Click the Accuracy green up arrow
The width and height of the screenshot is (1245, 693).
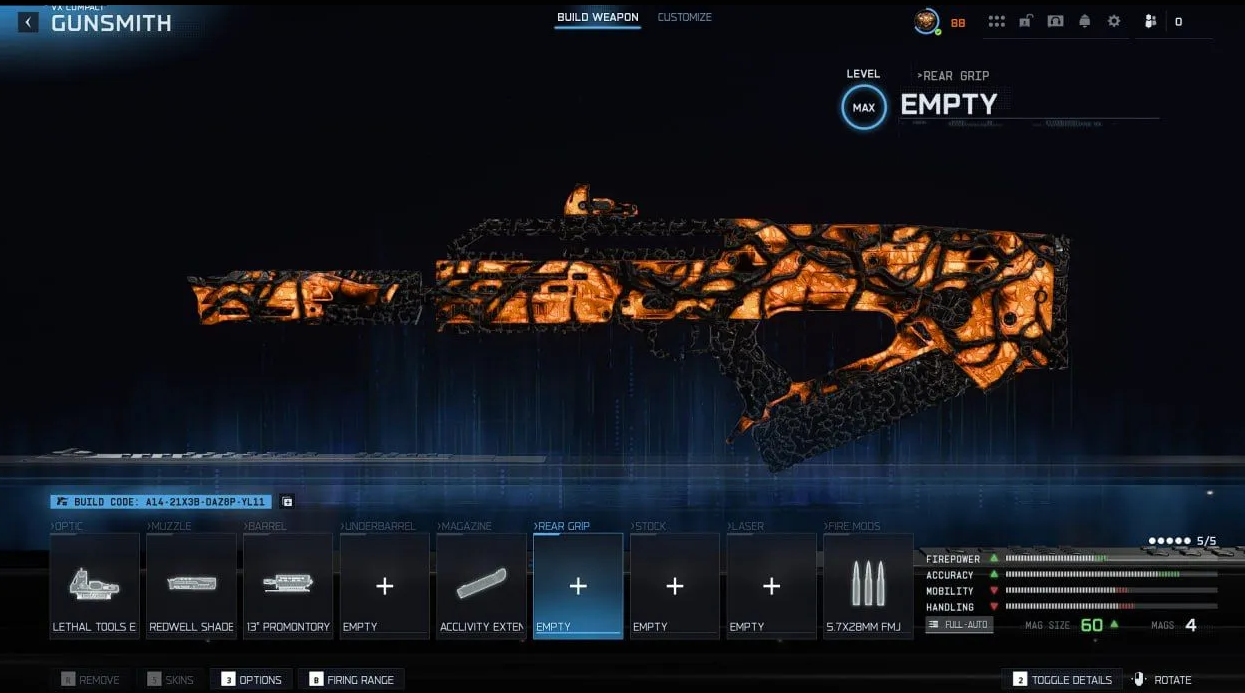click(x=994, y=575)
